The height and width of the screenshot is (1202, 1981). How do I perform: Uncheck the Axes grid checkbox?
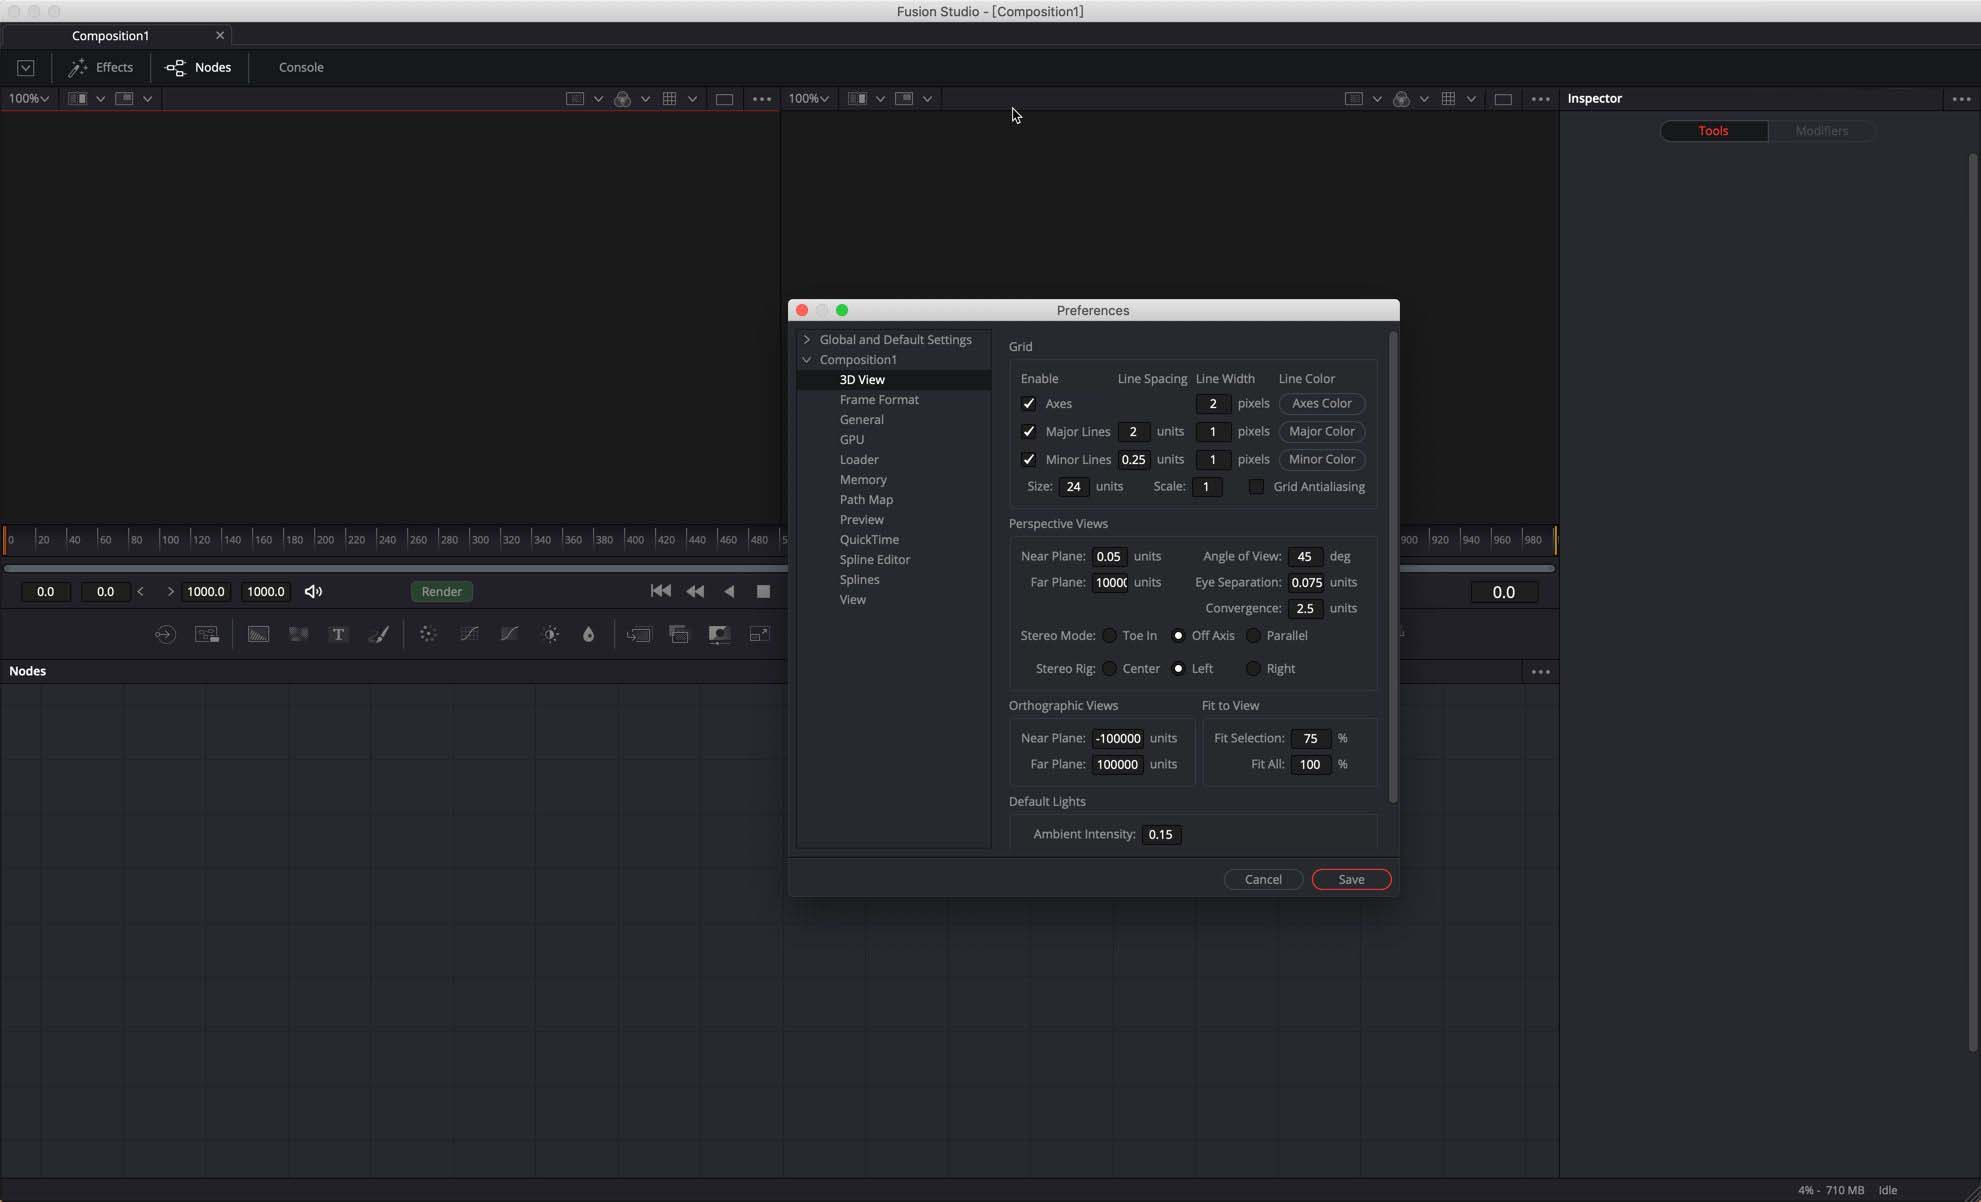(1028, 404)
